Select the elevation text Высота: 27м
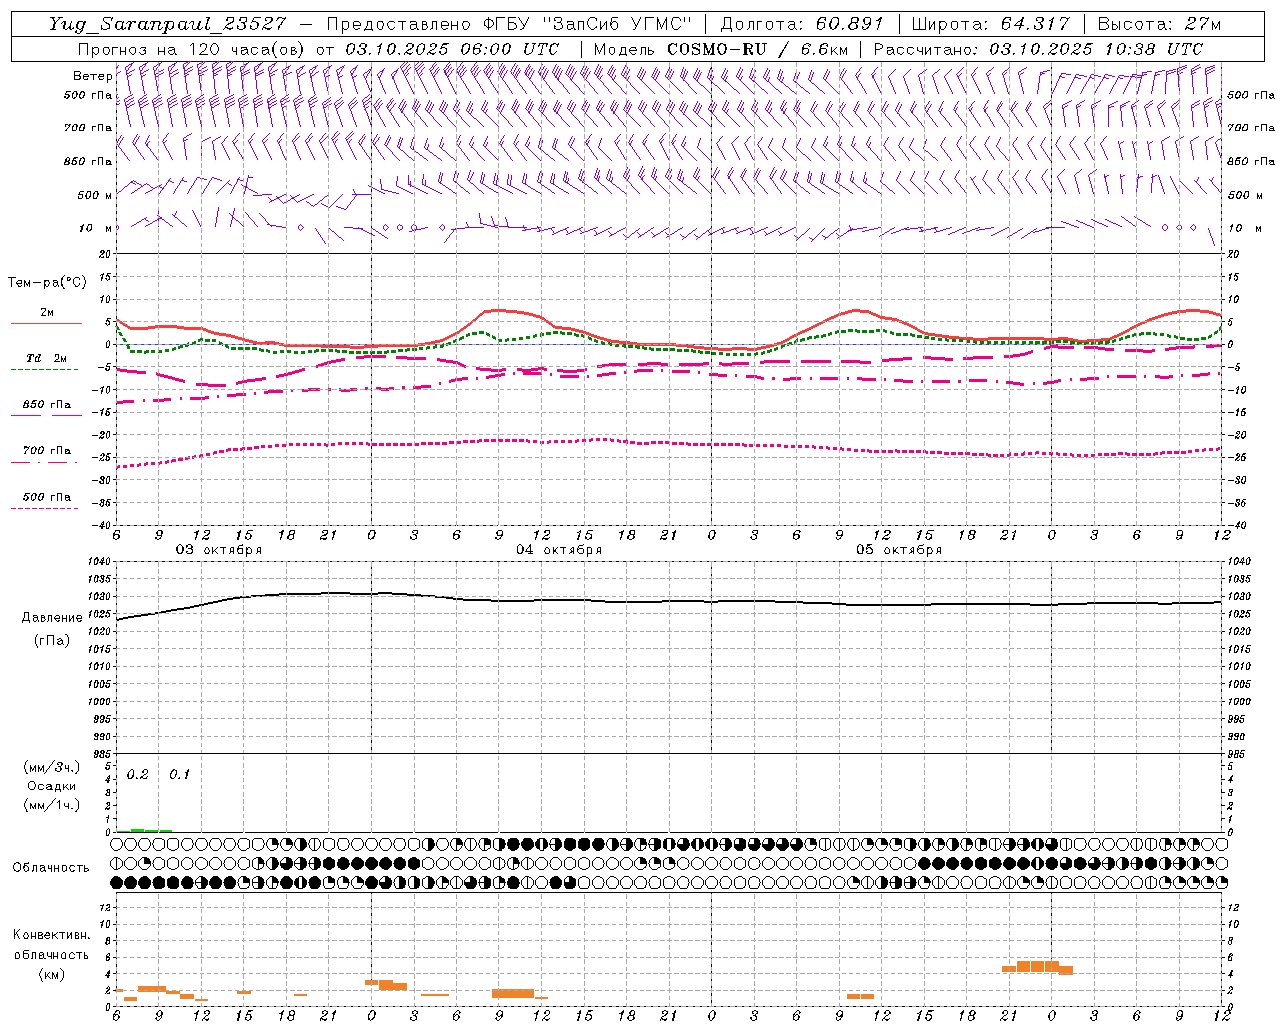 click(x=1159, y=24)
